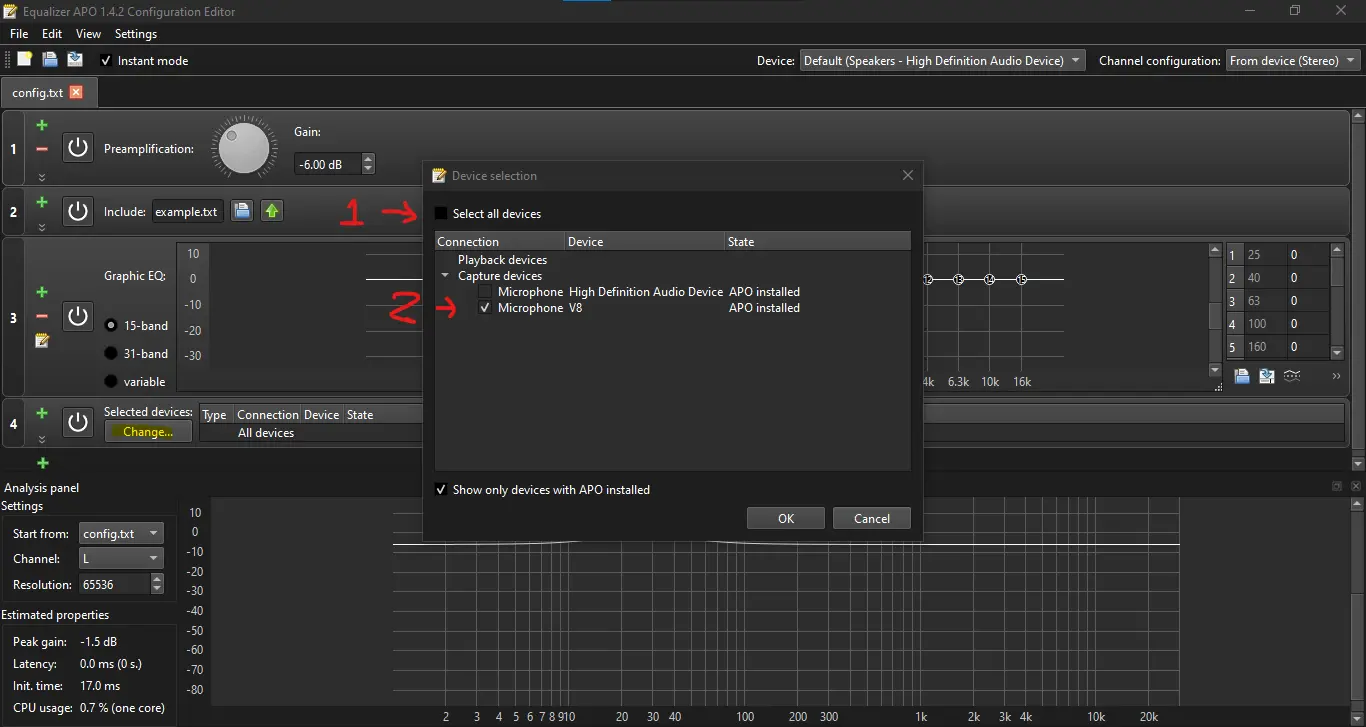Disable Instant mode
This screenshot has width=1366, height=727.
[x=106, y=61]
